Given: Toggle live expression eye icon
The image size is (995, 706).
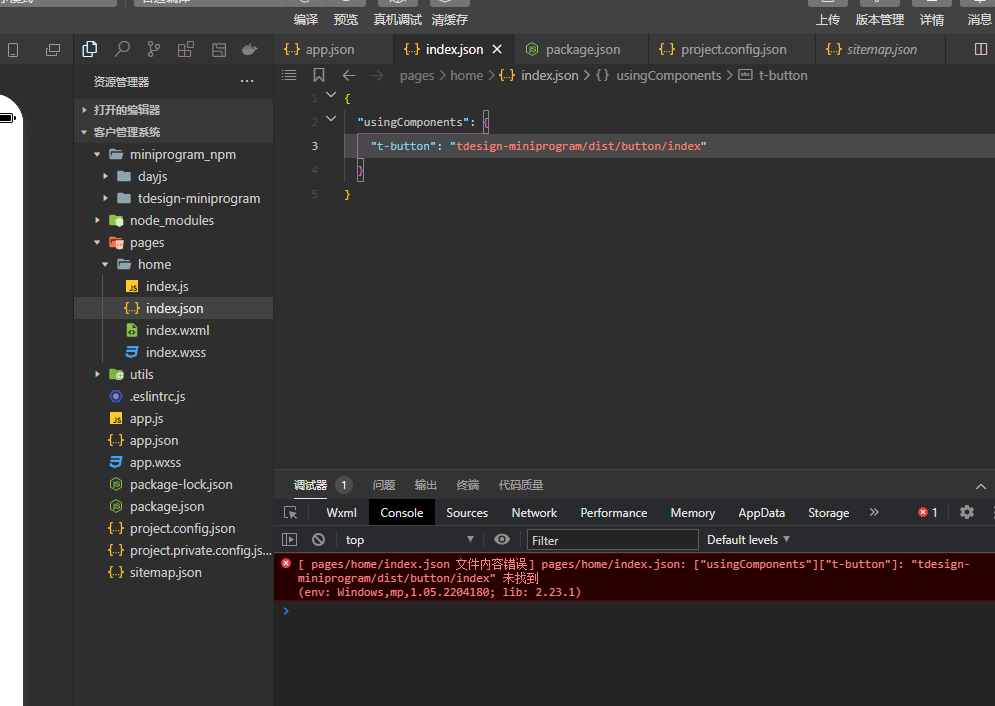Looking at the screenshot, I should tap(501, 539).
